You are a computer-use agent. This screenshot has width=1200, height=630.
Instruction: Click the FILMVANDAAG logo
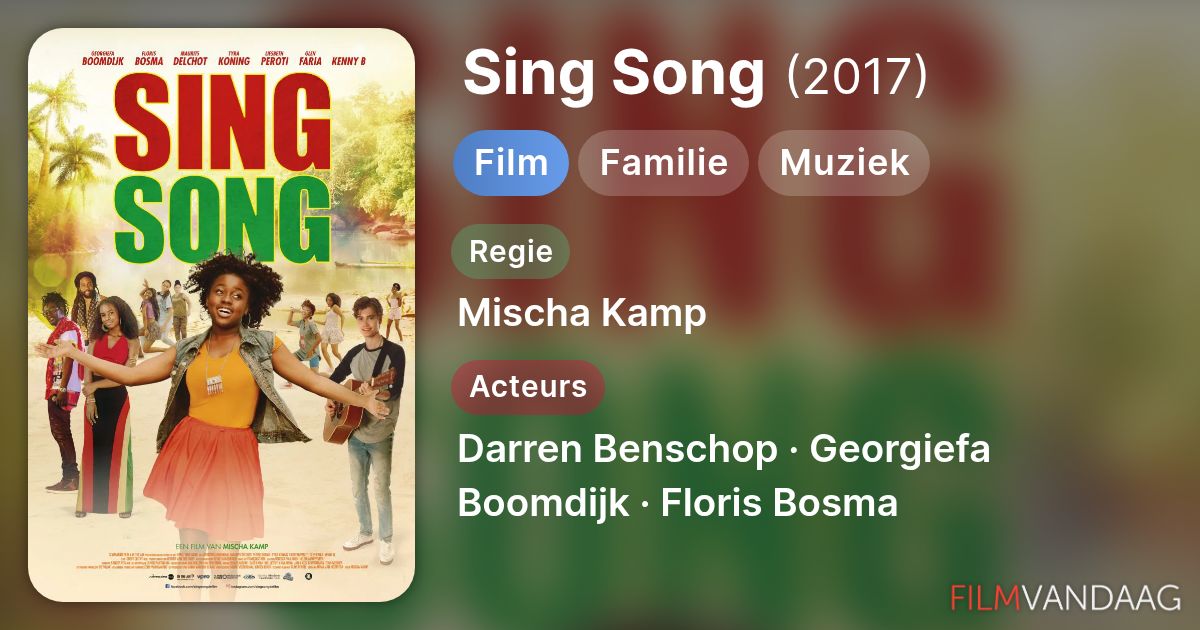click(x=1065, y=597)
